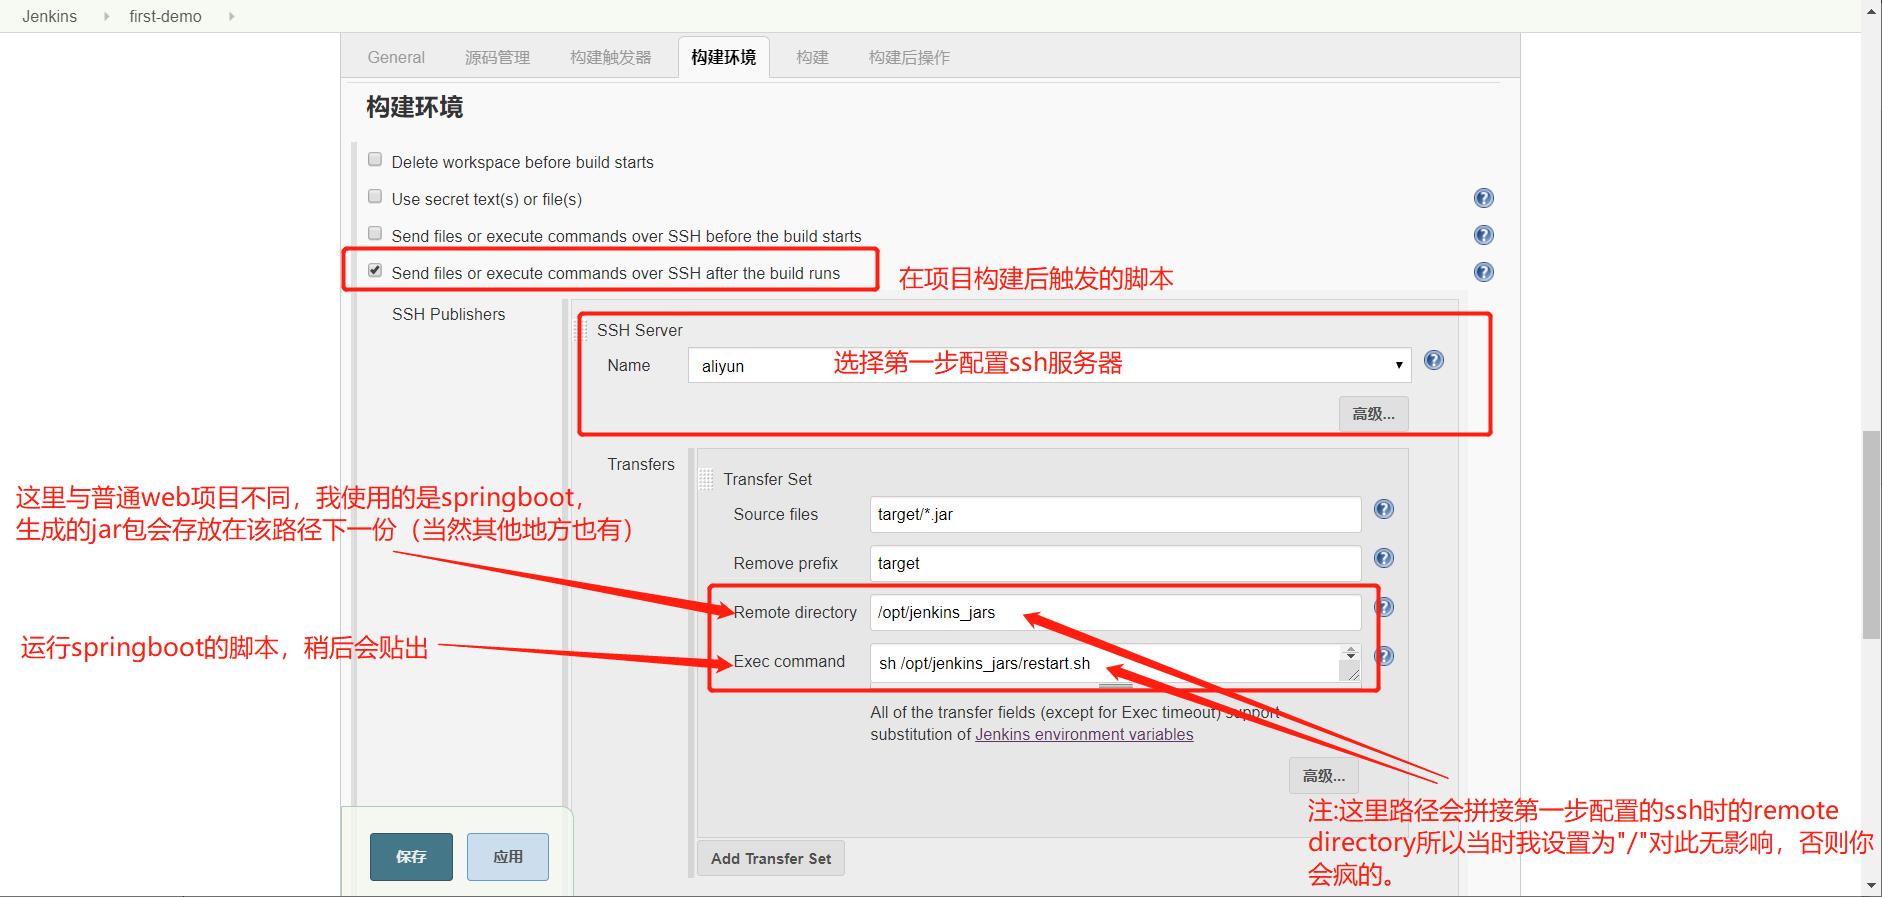This screenshot has width=1882, height=897.
Task: Click the page vertical scrollbar thumb
Action: 1871,534
